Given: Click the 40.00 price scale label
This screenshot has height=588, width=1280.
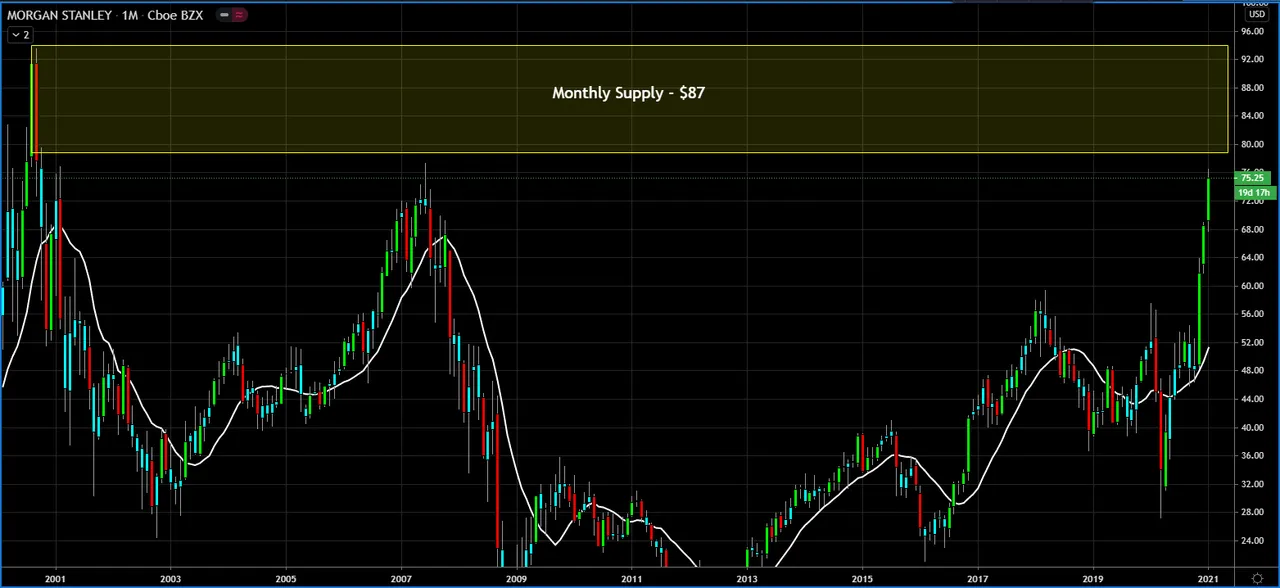Looking at the screenshot, I should 1252,427.
